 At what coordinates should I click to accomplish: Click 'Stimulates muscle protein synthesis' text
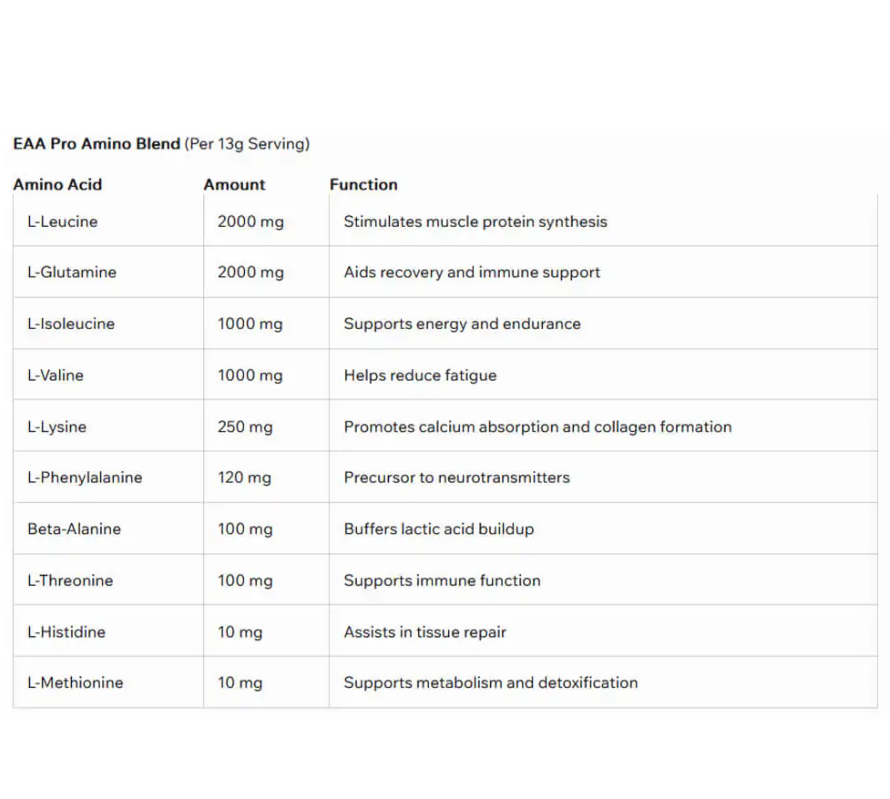[x=475, y=222]
